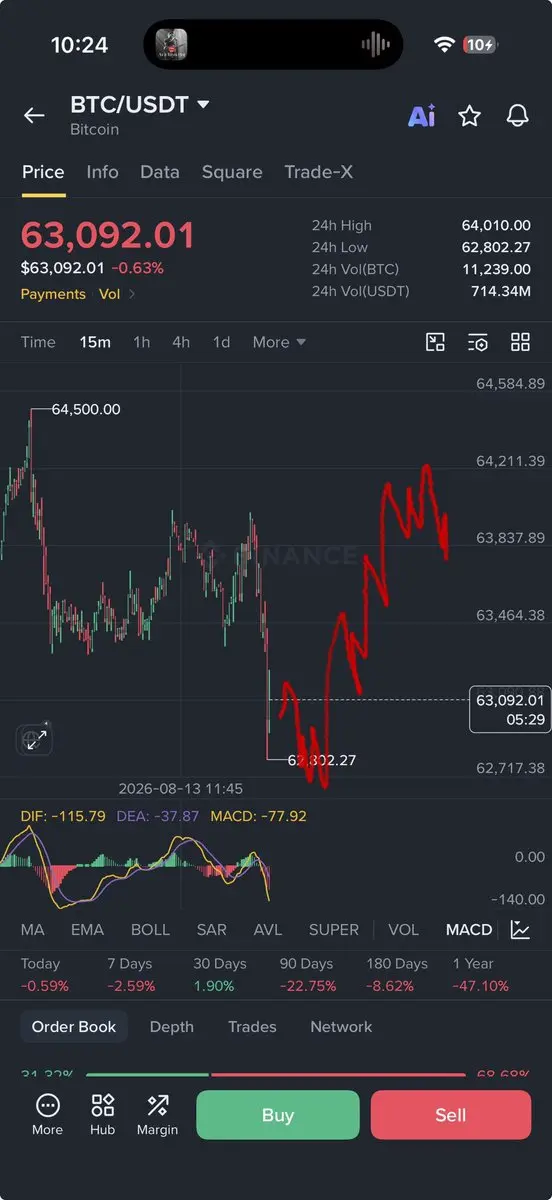552x1200 pixels.
Task: Select the 4h chart interval
Action: coord(181,342)
